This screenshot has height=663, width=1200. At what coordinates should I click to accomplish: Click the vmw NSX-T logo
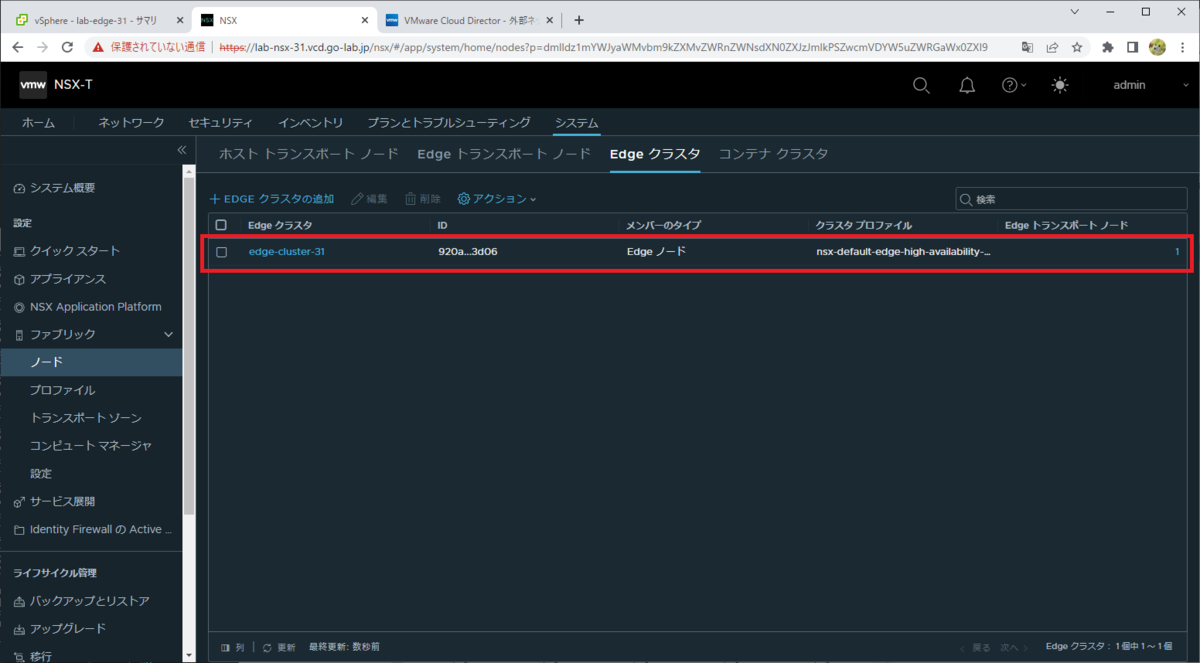(x=56, y=85)
